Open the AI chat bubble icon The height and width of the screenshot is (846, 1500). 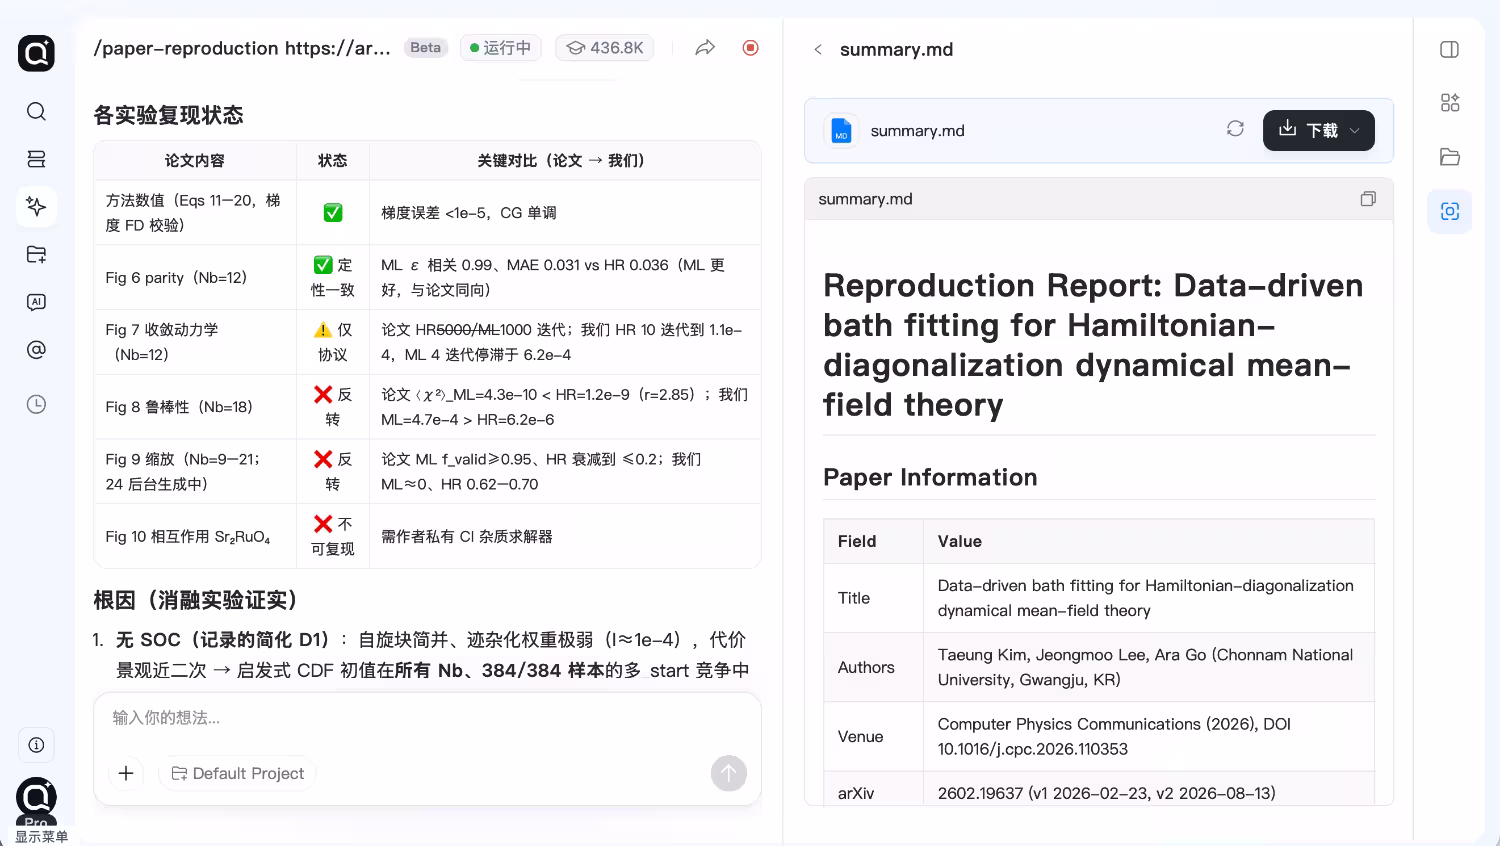tap(36, 302)
